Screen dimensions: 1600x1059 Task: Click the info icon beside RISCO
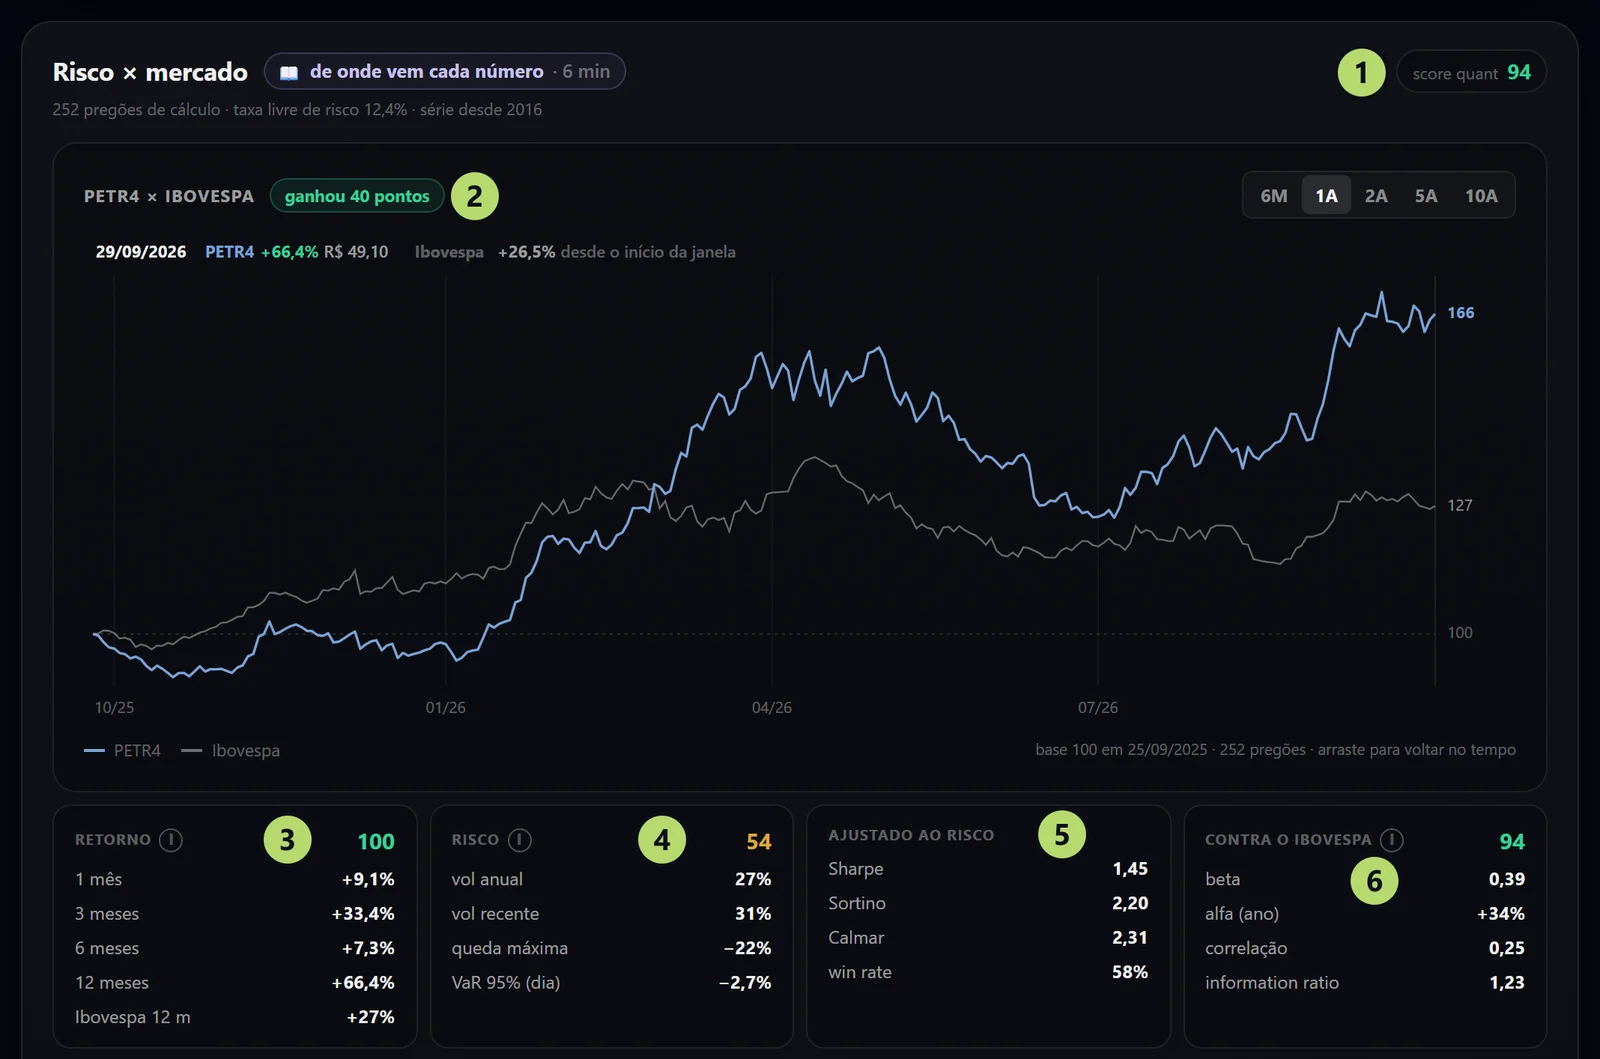(519, 840)
